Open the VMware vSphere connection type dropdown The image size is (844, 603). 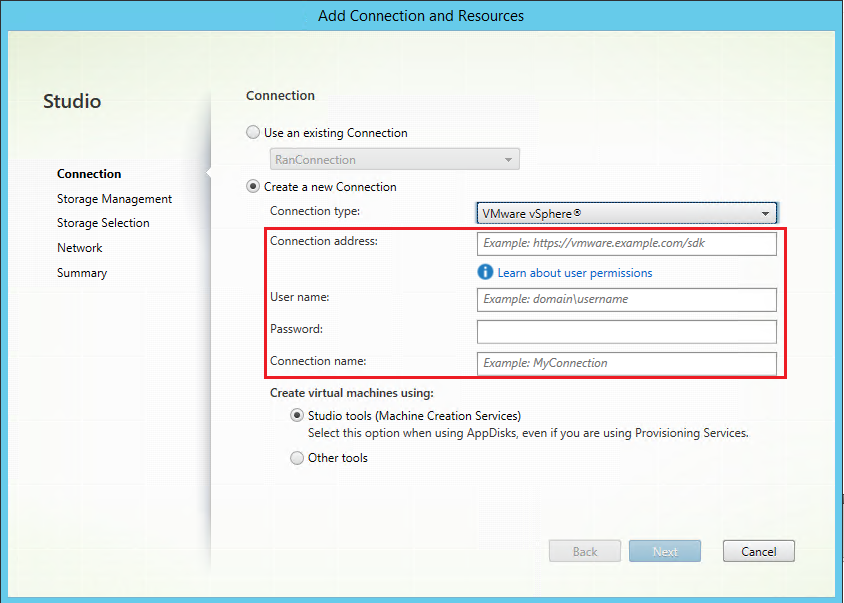click(626, 212)
